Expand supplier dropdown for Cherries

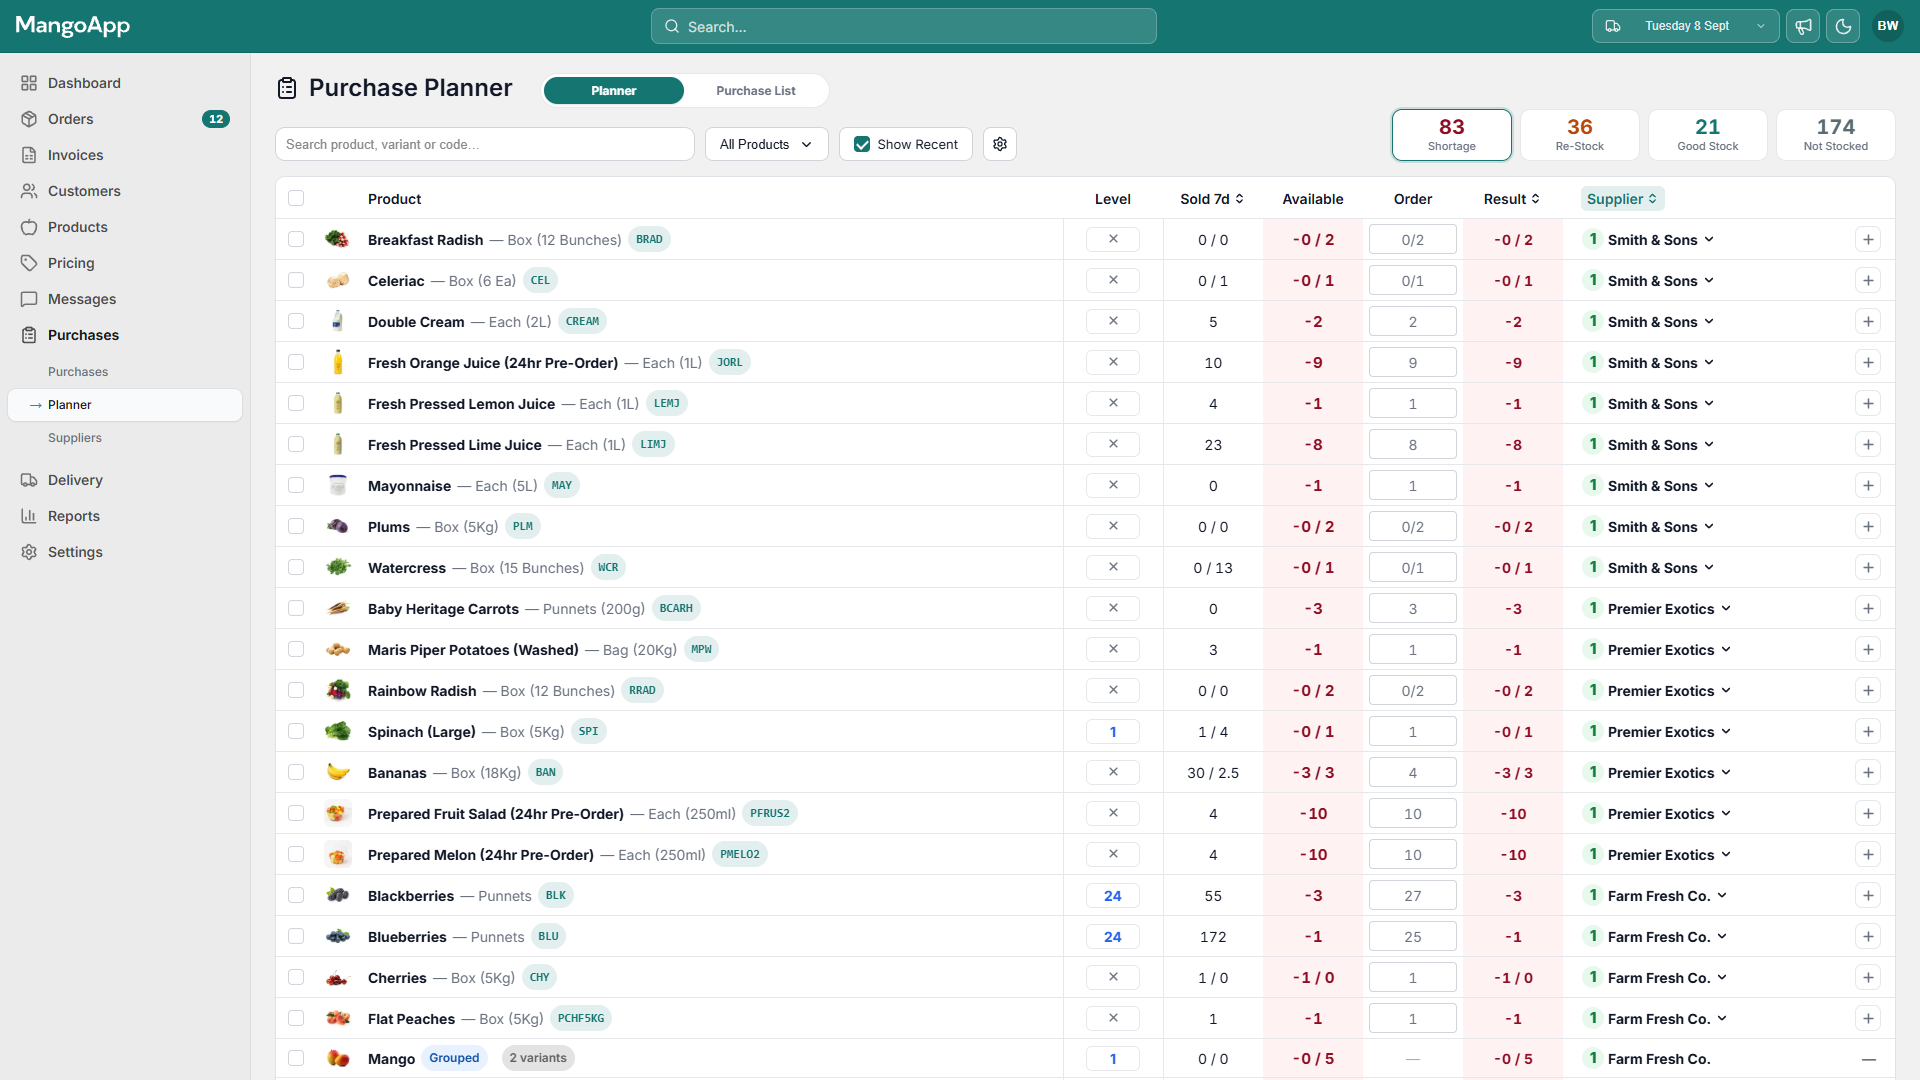tap(1722, 977)
